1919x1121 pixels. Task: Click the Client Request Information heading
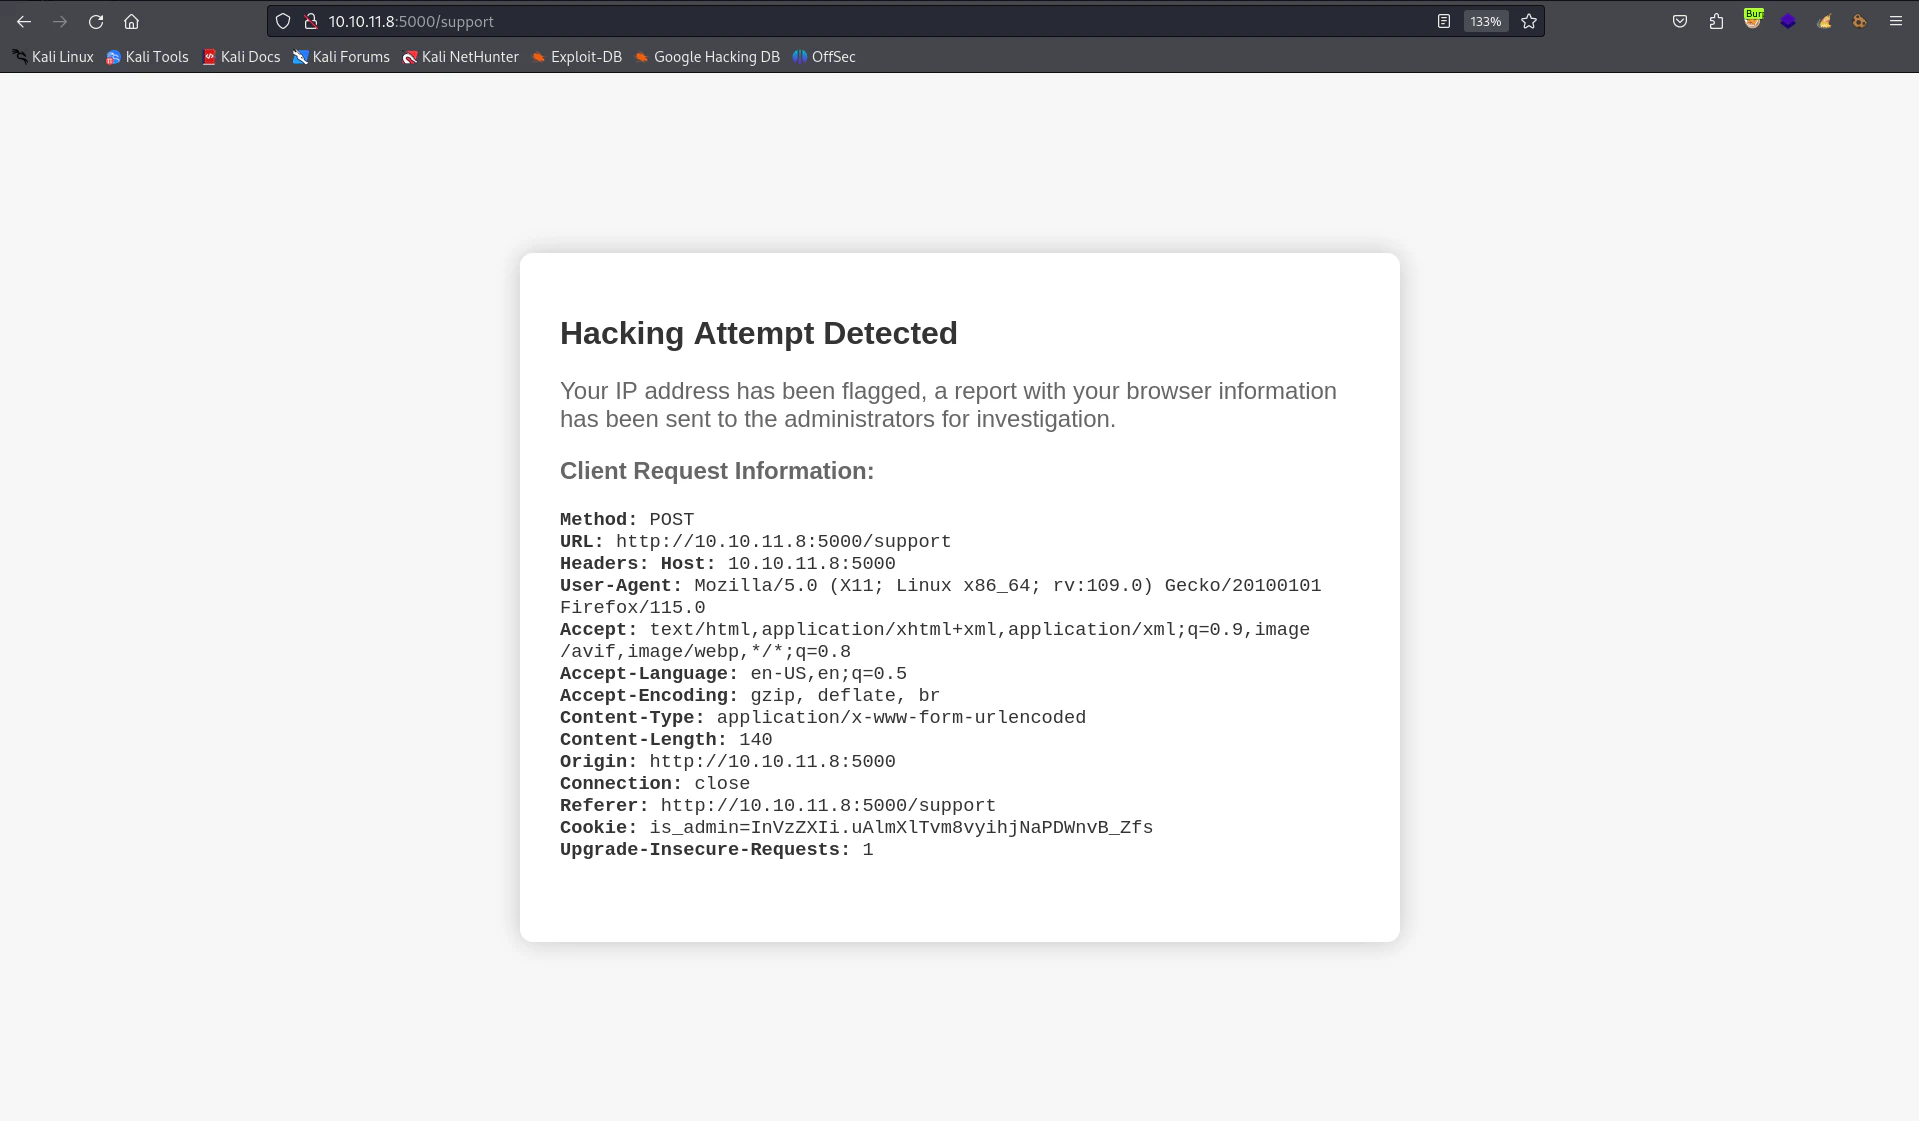(x=716, y=471)
